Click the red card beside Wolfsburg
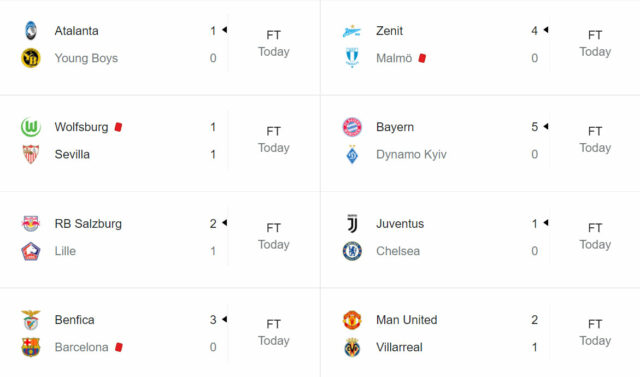The width and height of the screenshot is (640, 377). tap(118, 127)
